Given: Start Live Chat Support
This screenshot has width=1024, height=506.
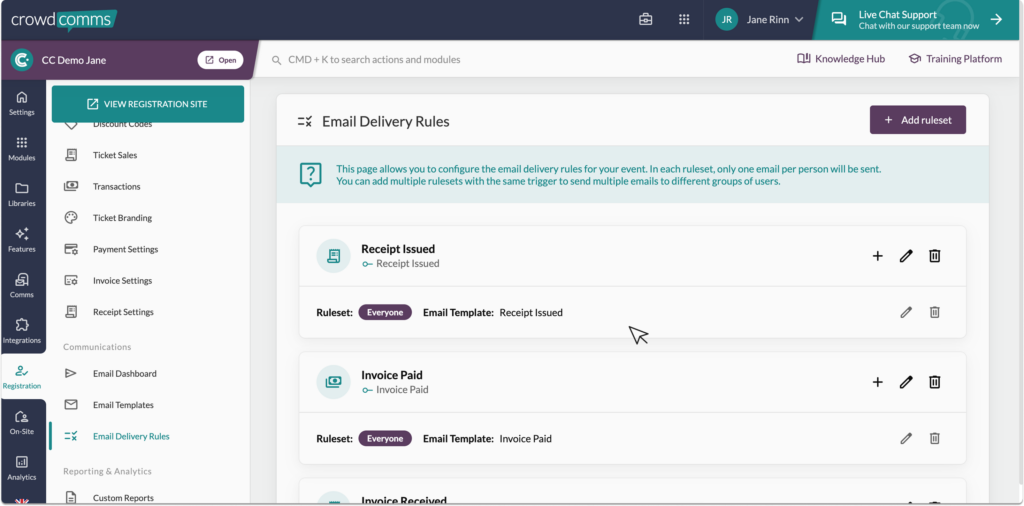Looking at the screenshot, I should click(919, 20).
